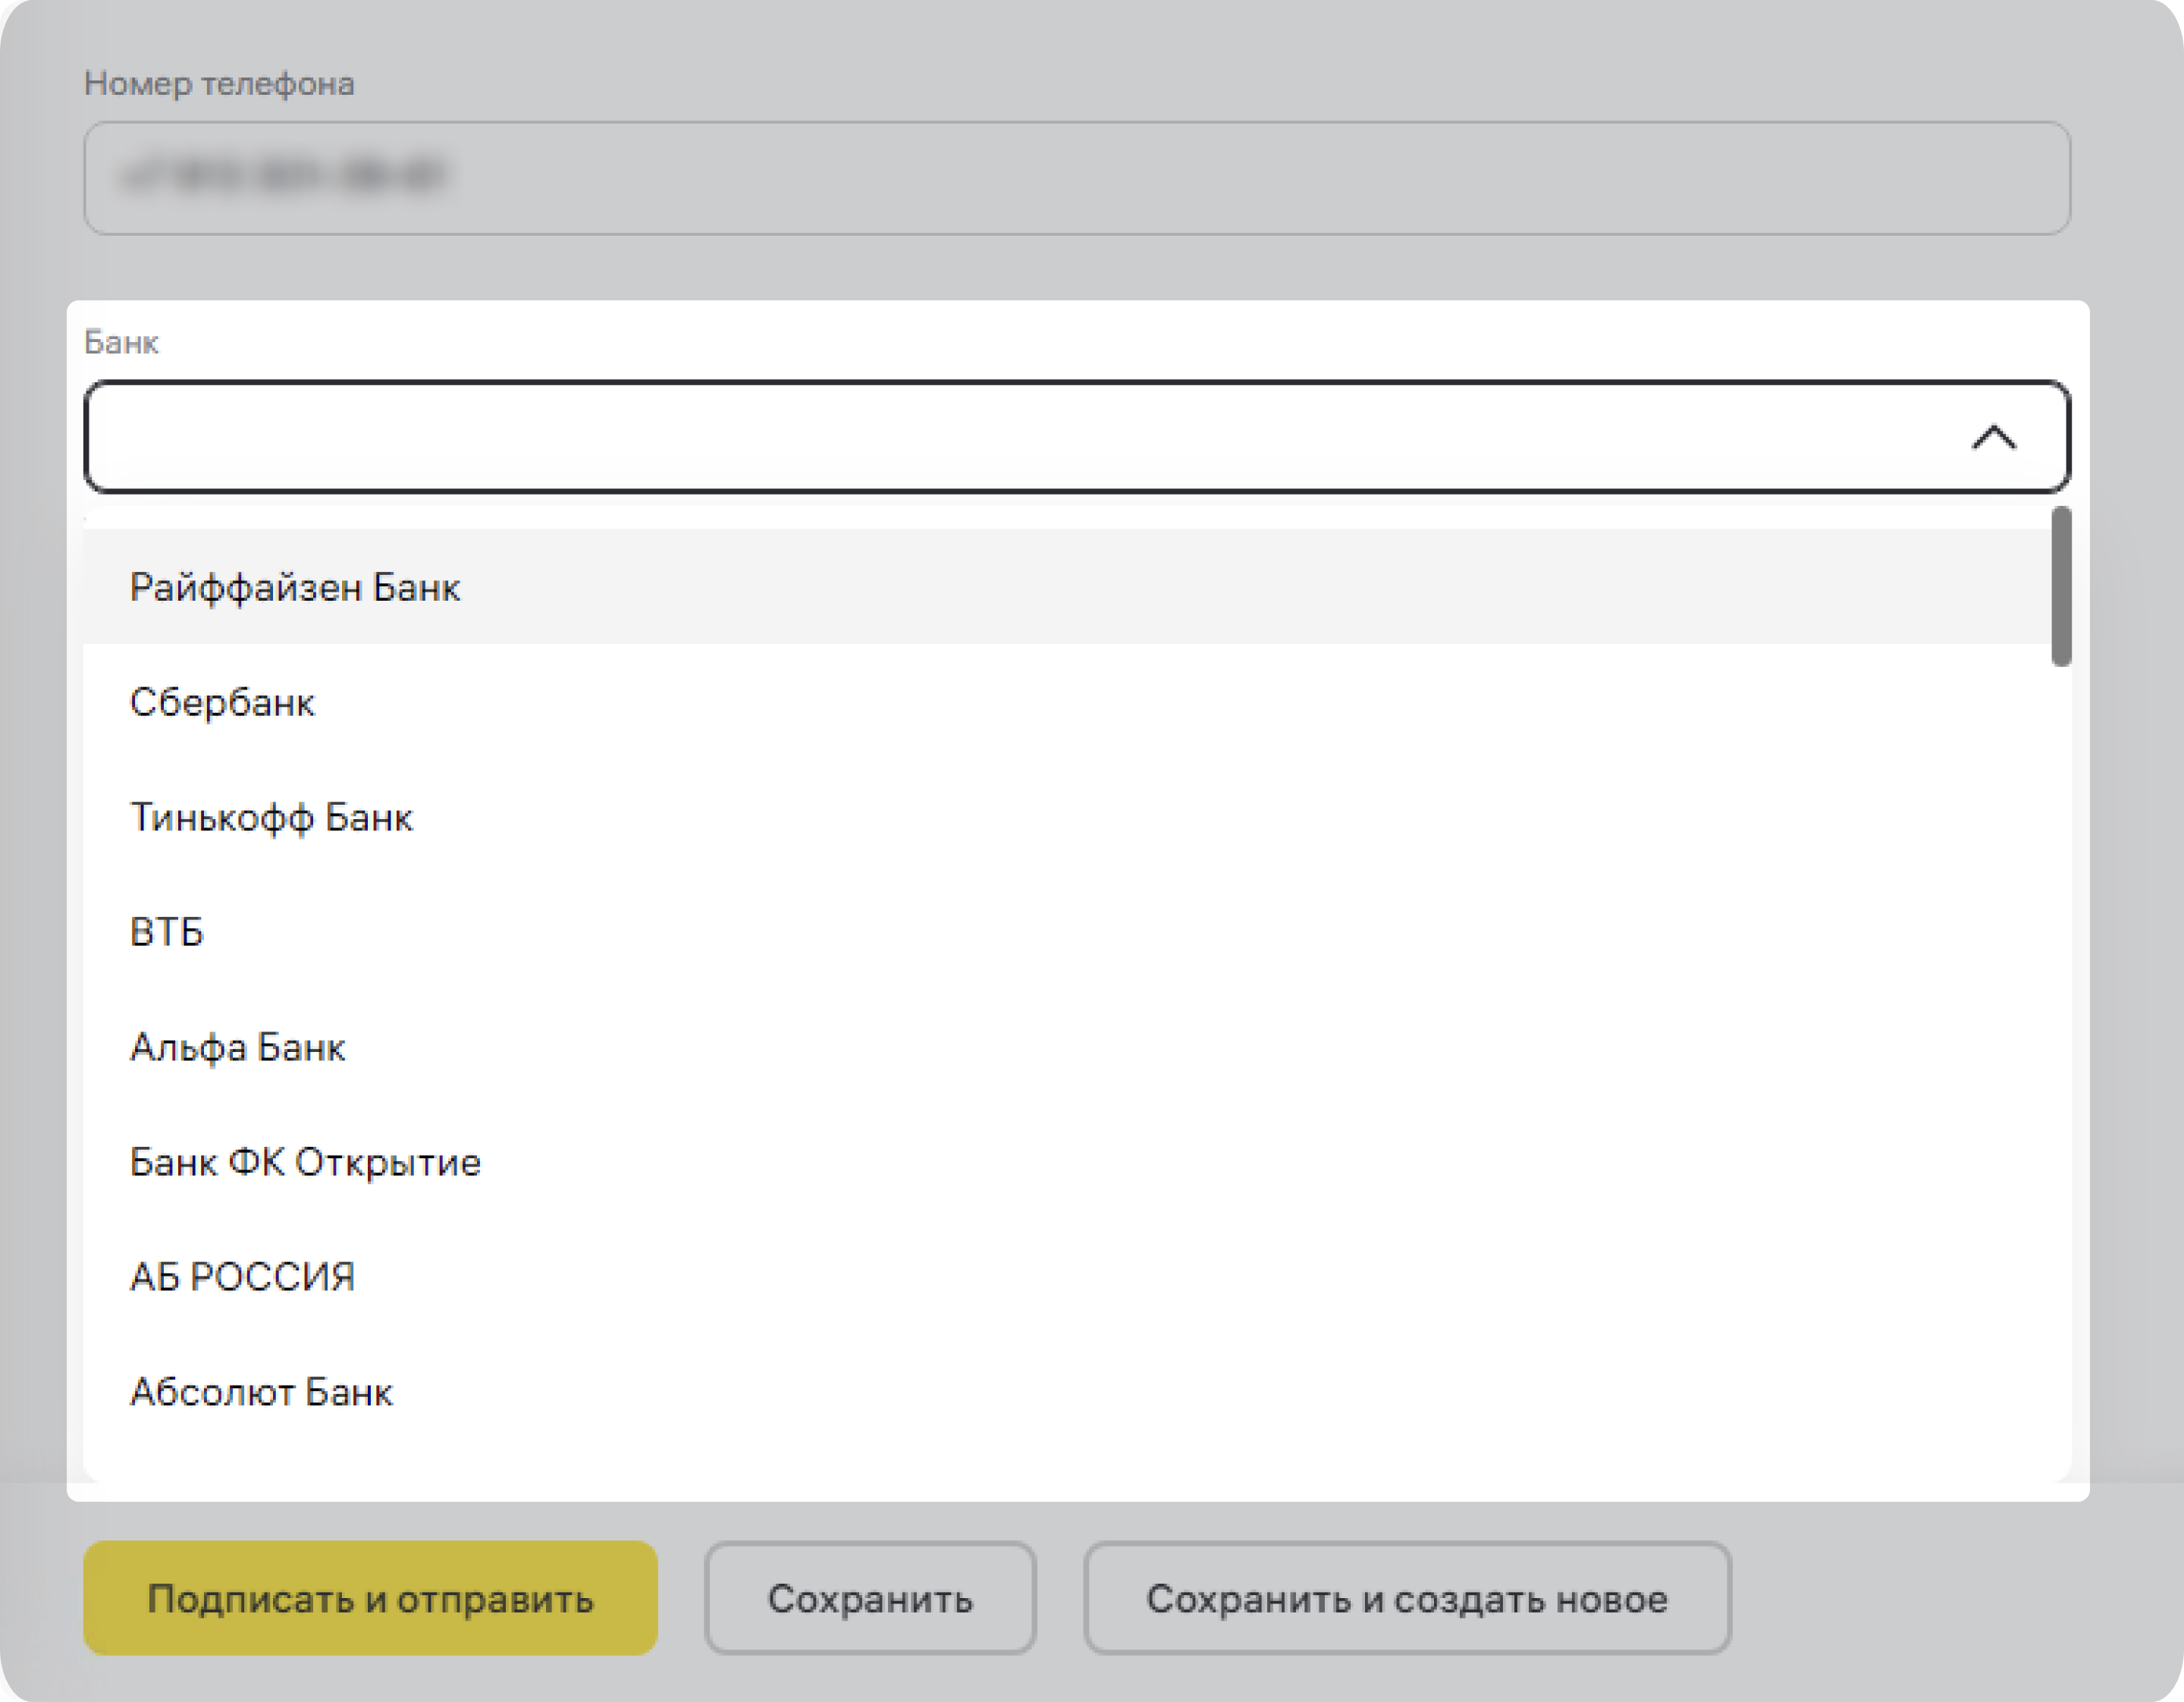The width and height of the screenshot is (2184, 1702).
Task: Click inside the Банк search input
Action: (x=1000, y=437)
